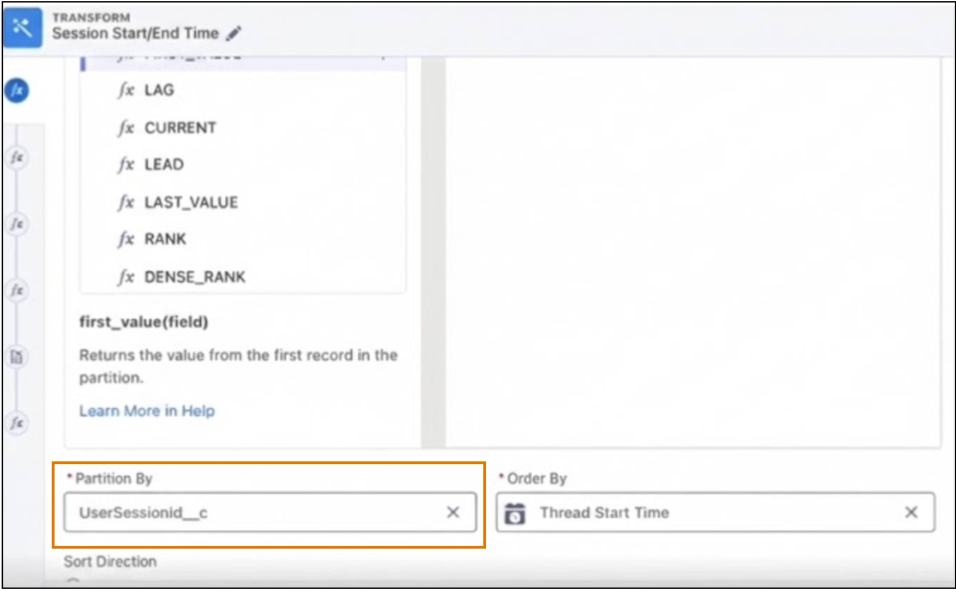The image size is (956, 592).
Task: Click the Transform wand icon
Action: point(23,27)
